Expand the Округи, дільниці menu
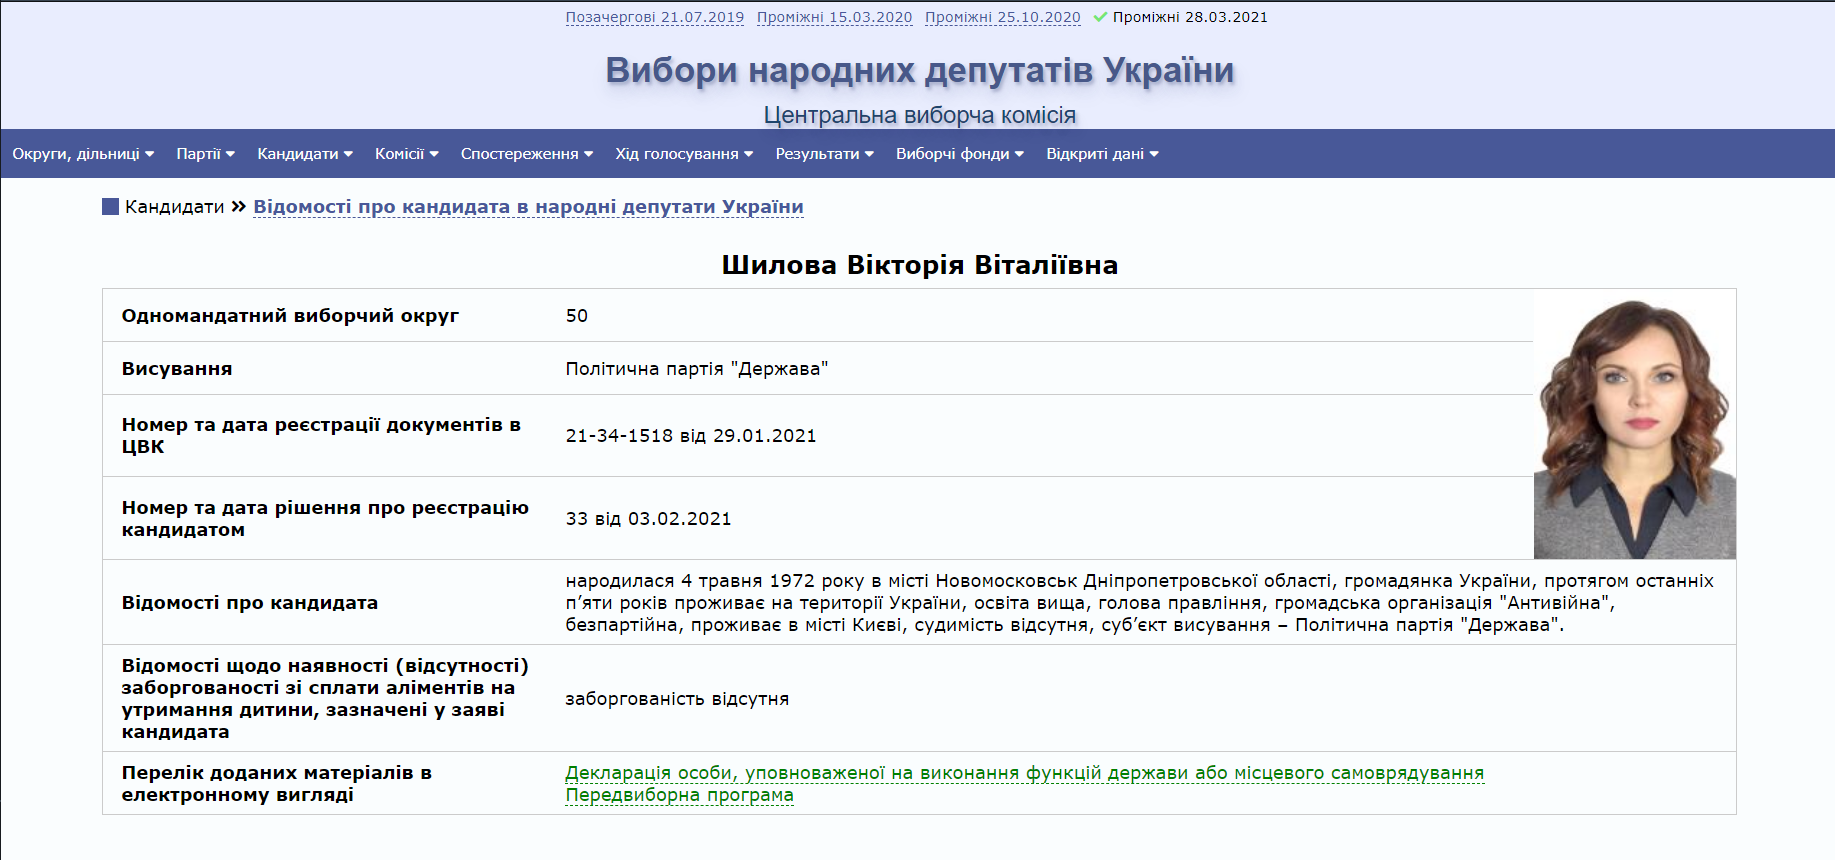Viewport: 1835px width, 860px height. click(x=83, y=154)
